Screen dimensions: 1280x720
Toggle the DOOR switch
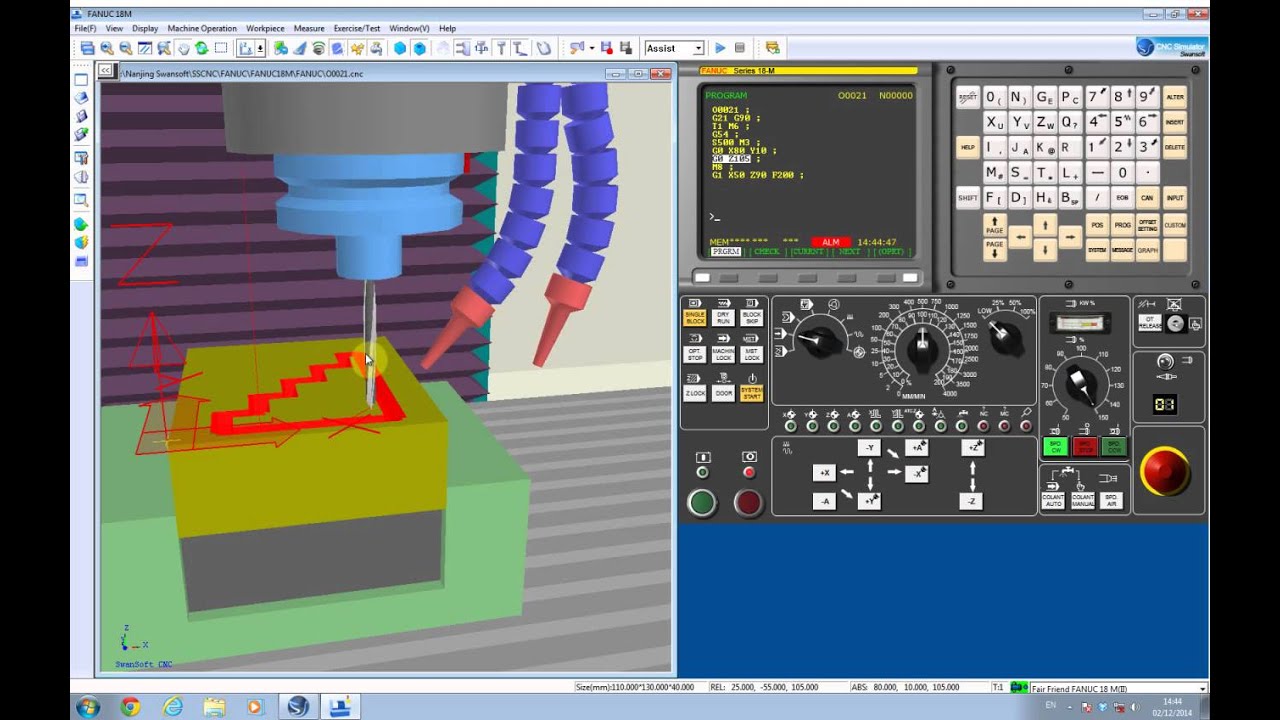(x=723, y=394)
